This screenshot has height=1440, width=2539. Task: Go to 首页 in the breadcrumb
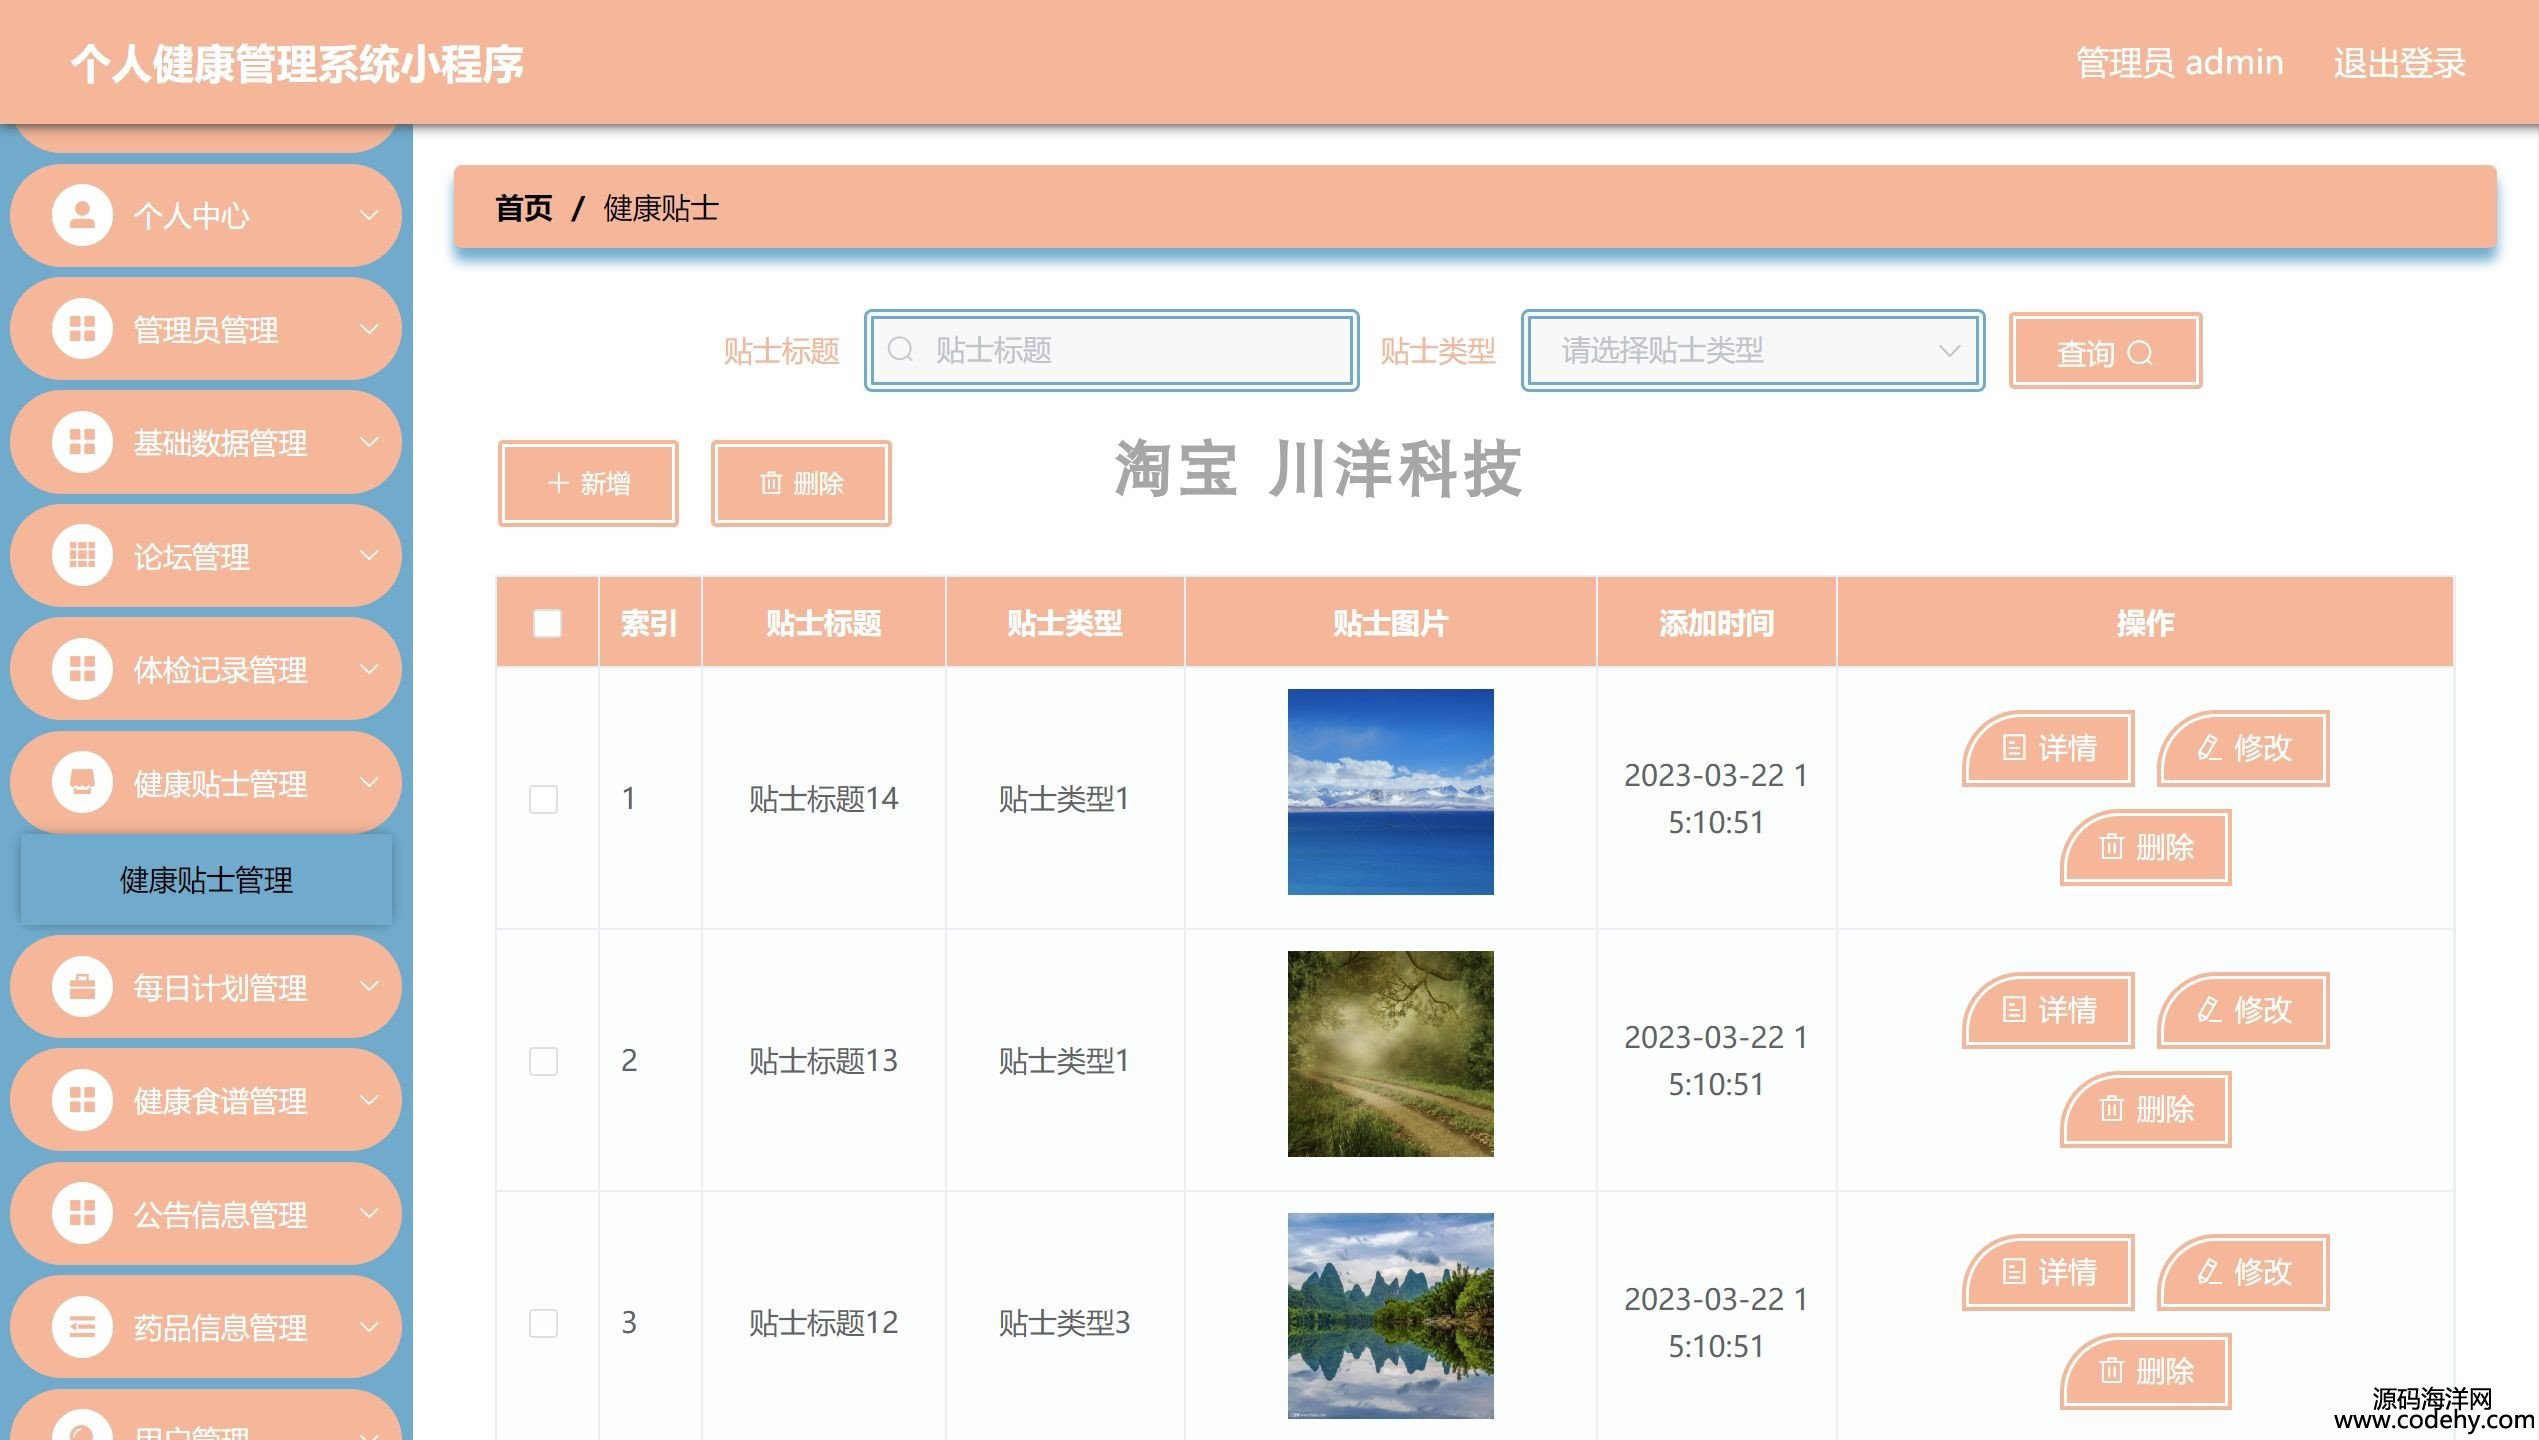[x=523, y=208]
